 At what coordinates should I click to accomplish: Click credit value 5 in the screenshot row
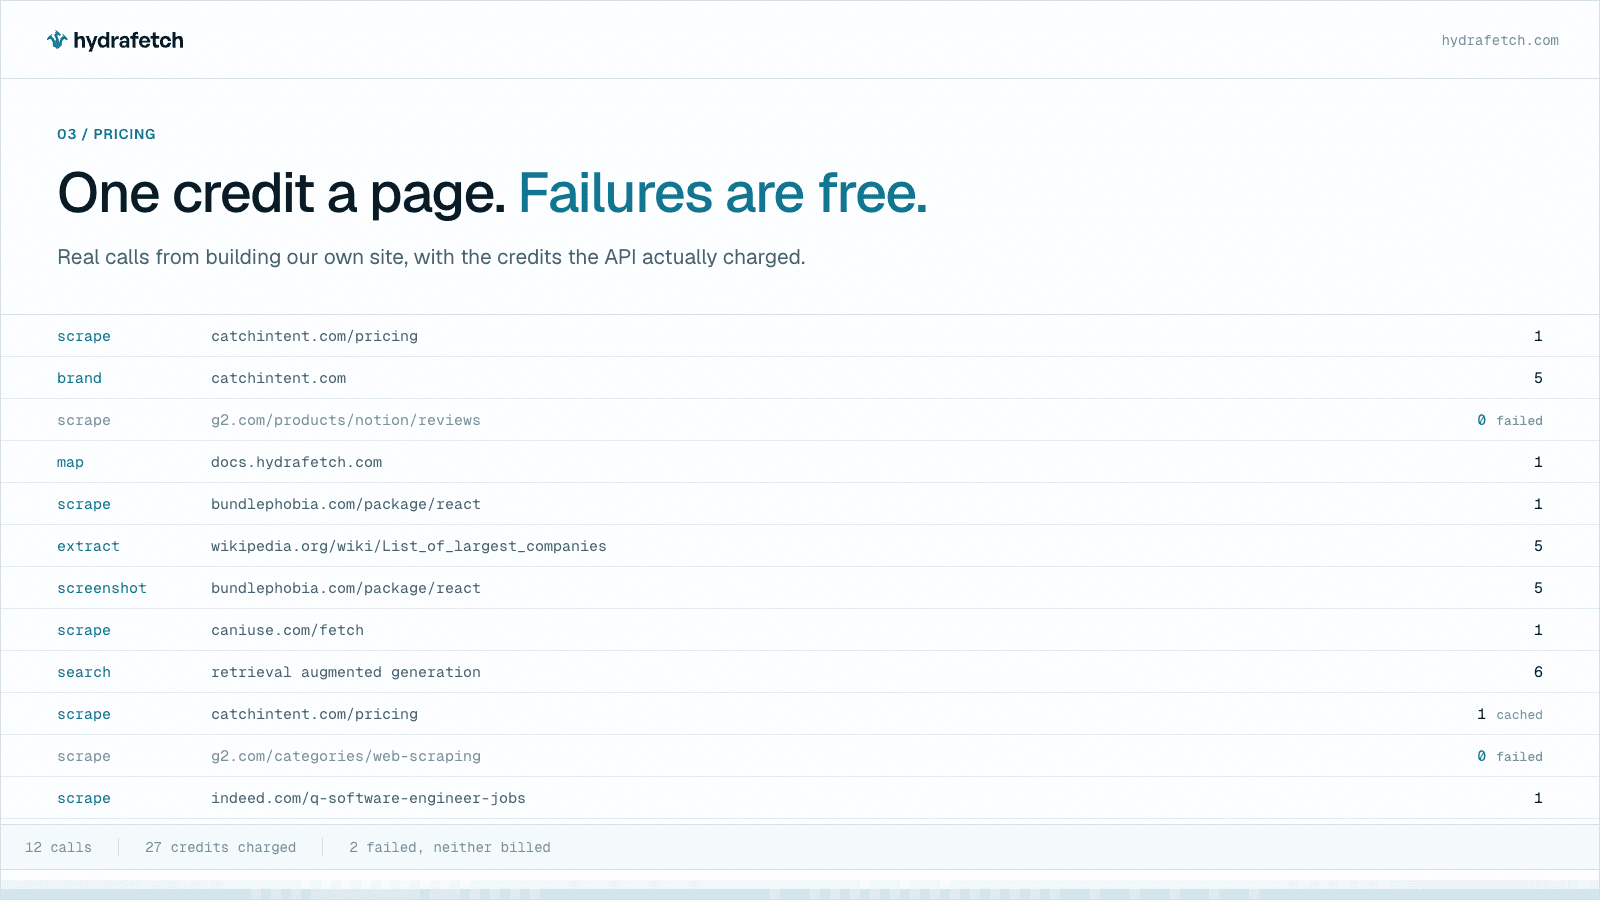(1538, 588)
